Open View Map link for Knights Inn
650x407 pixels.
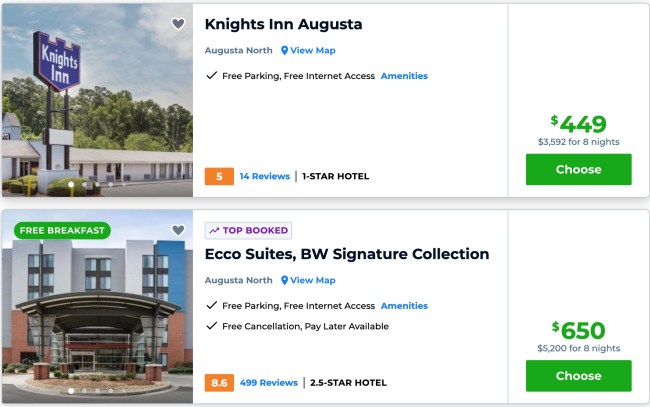click(x=312, y=50)
